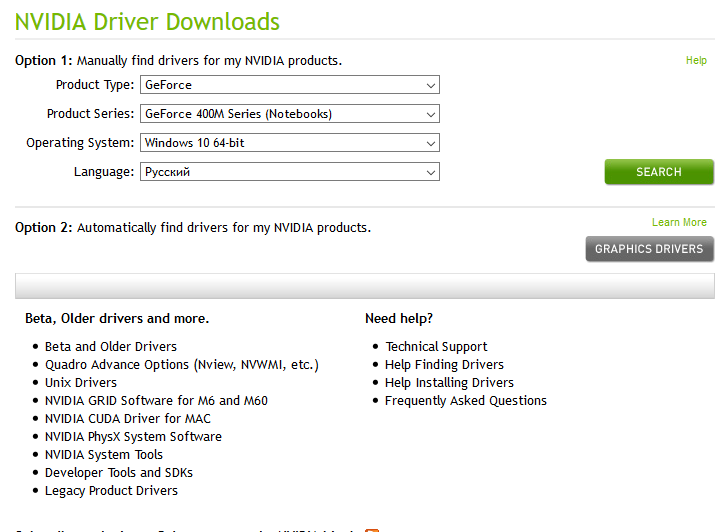This screenshot has width=724, height=532.
Task: Open Beta and Older Drivers link
Action: click(x=111, y=346)
